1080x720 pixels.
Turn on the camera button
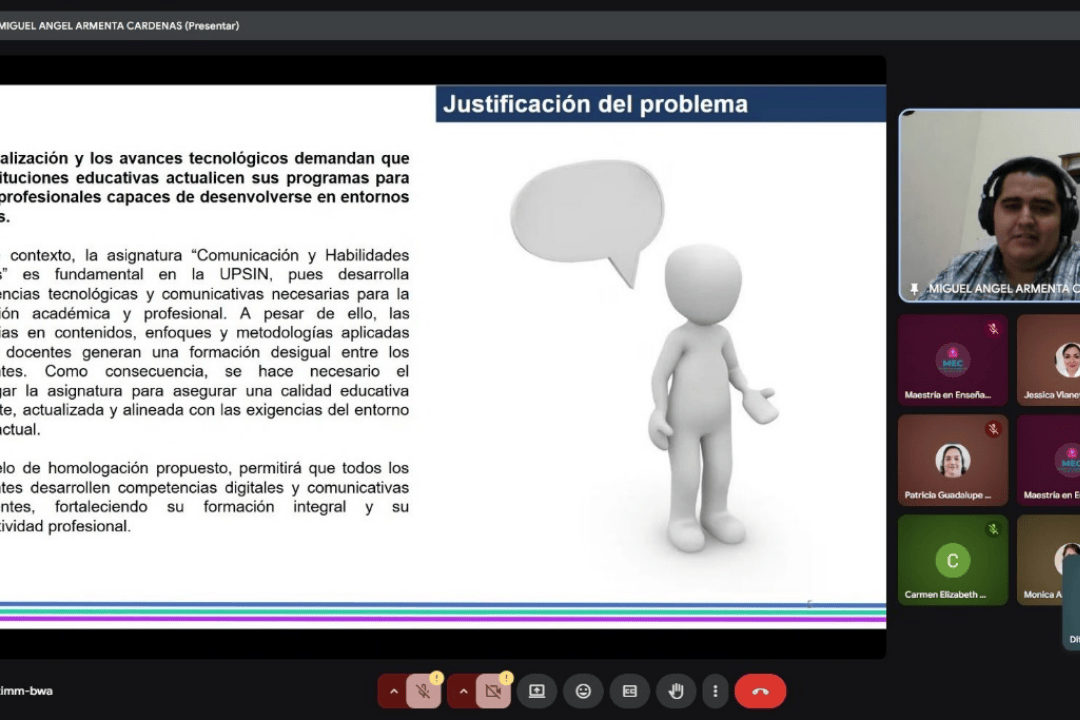pyautogui.click(x=493, y=691)
